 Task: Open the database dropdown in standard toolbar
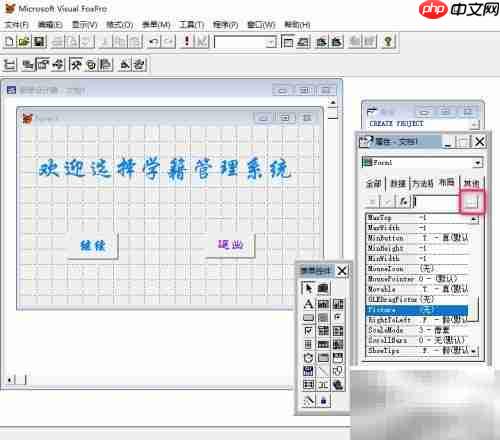pos(272,42)
